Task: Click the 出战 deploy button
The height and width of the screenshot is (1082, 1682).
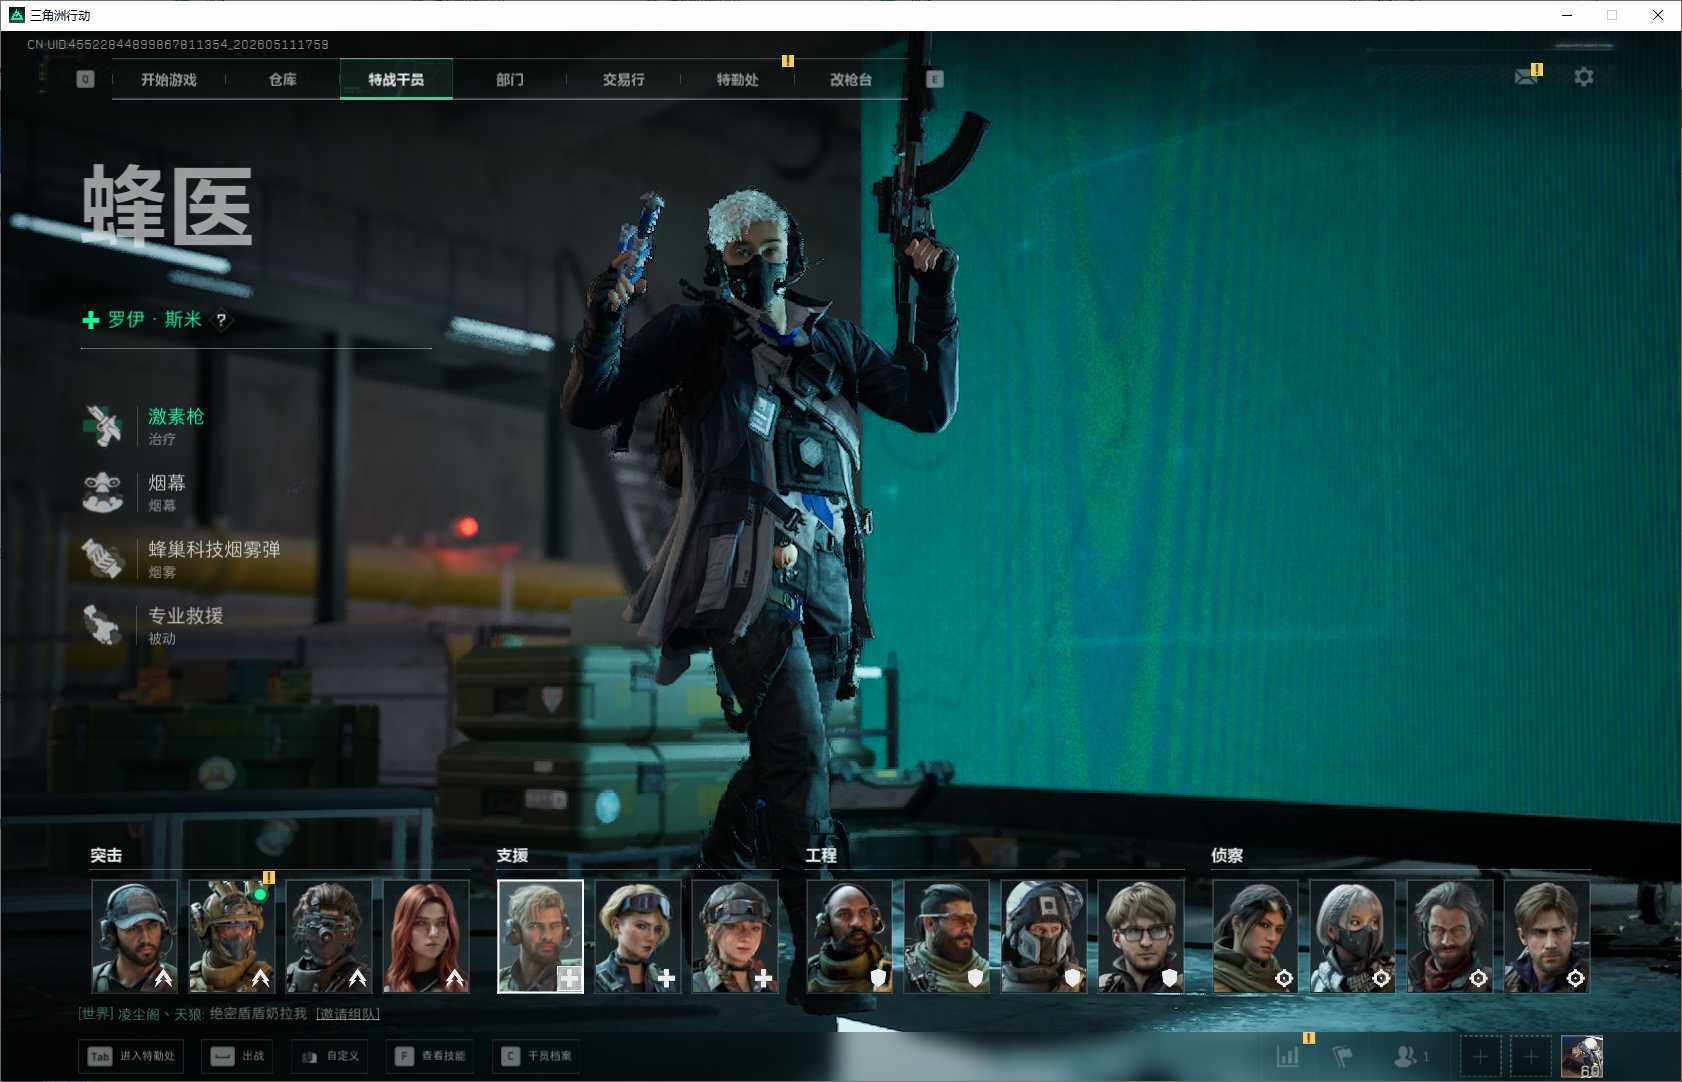Action: point(237,1056)
